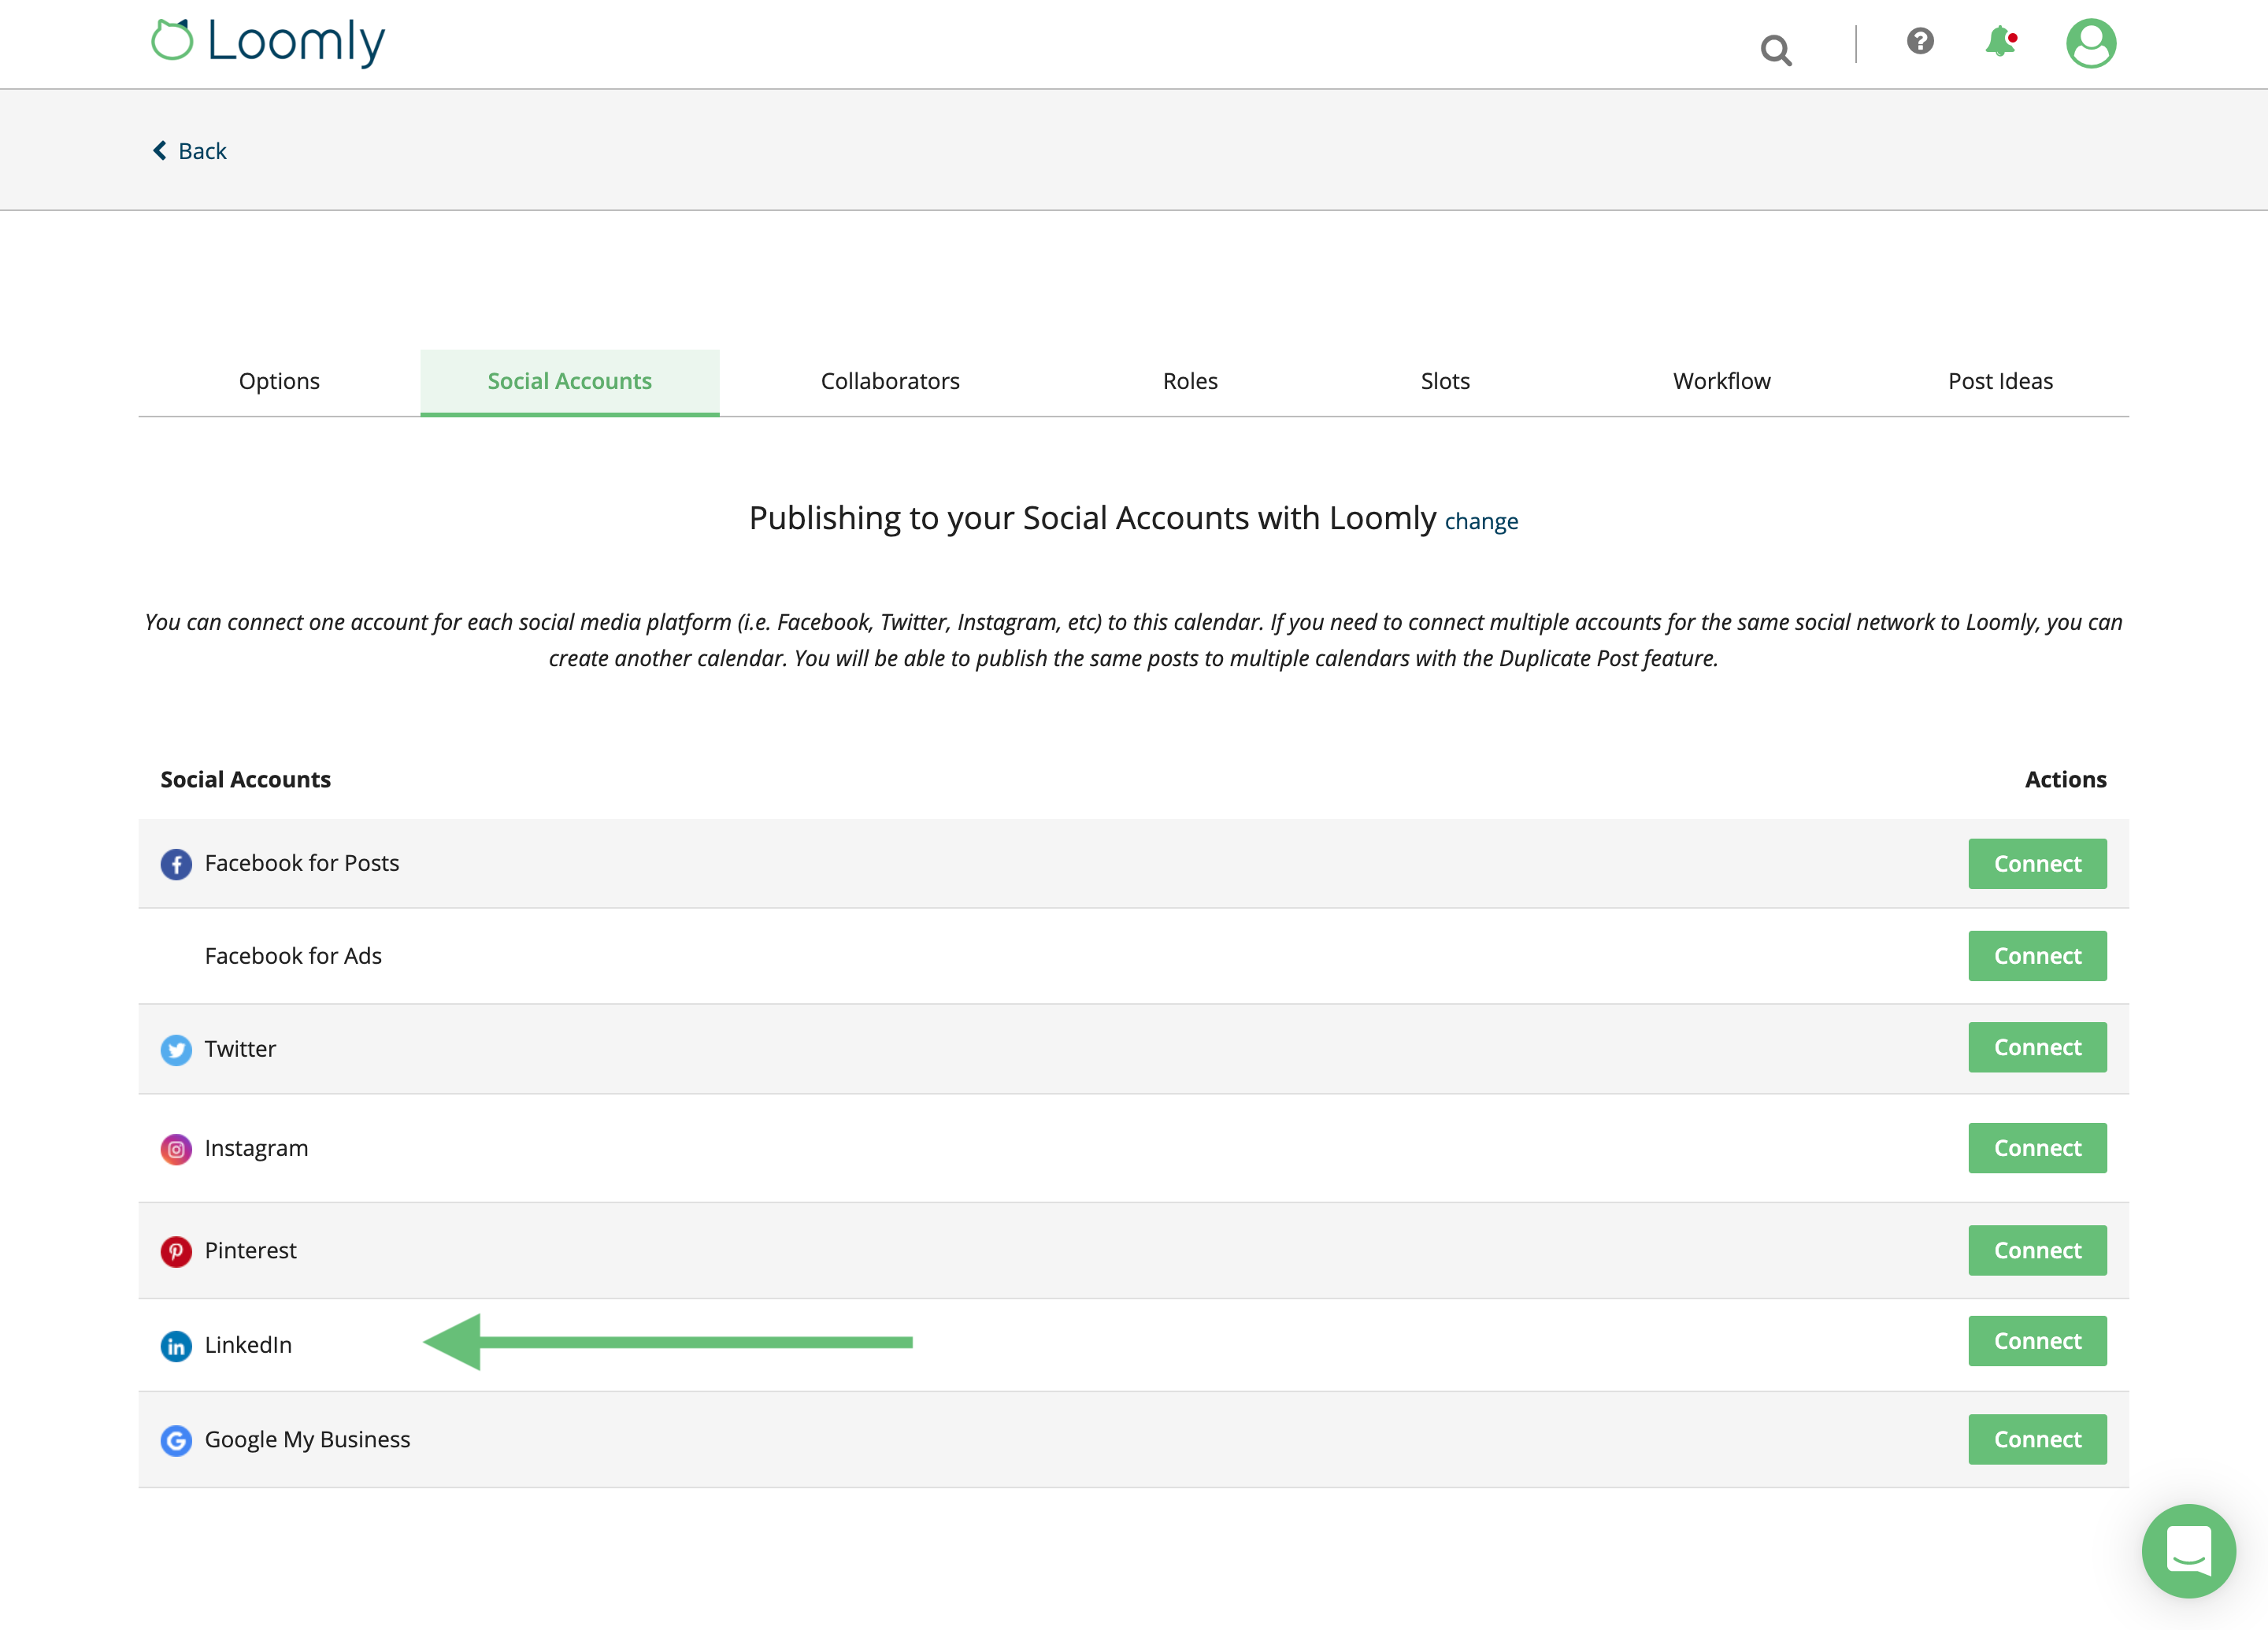The image size is (2268, 1630).
Task: Click the Pinterest icon
Action: click(x=176, y=1251)
